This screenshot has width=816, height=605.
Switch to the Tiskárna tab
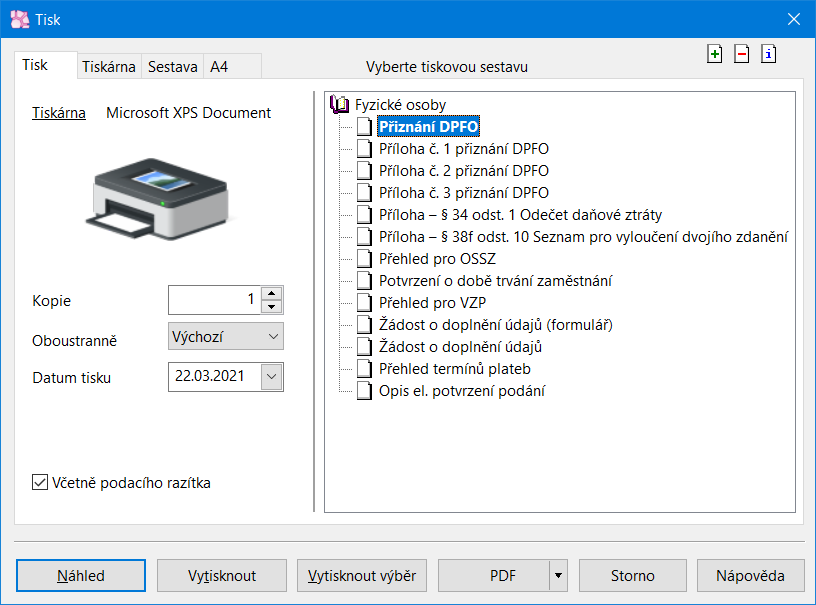point(109,67)
